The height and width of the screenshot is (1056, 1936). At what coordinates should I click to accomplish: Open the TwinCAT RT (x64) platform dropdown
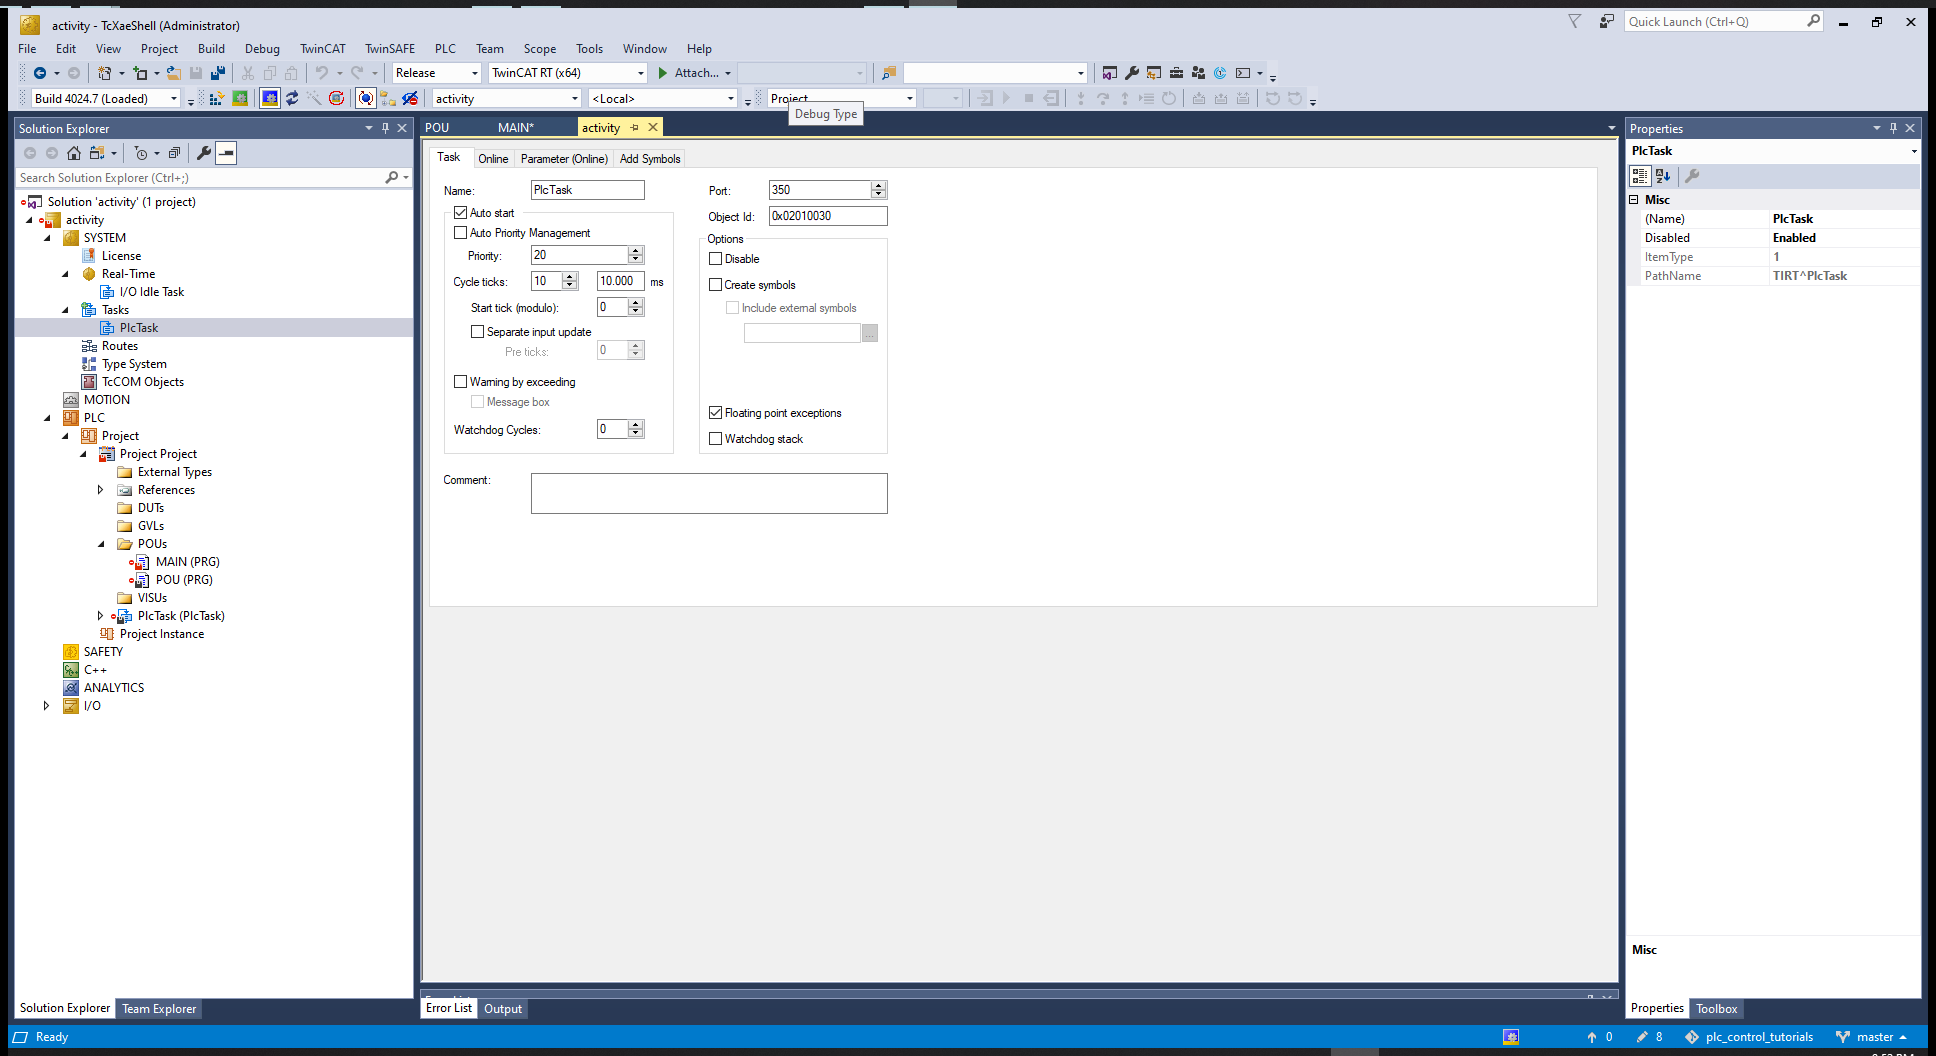coord(568,73)
